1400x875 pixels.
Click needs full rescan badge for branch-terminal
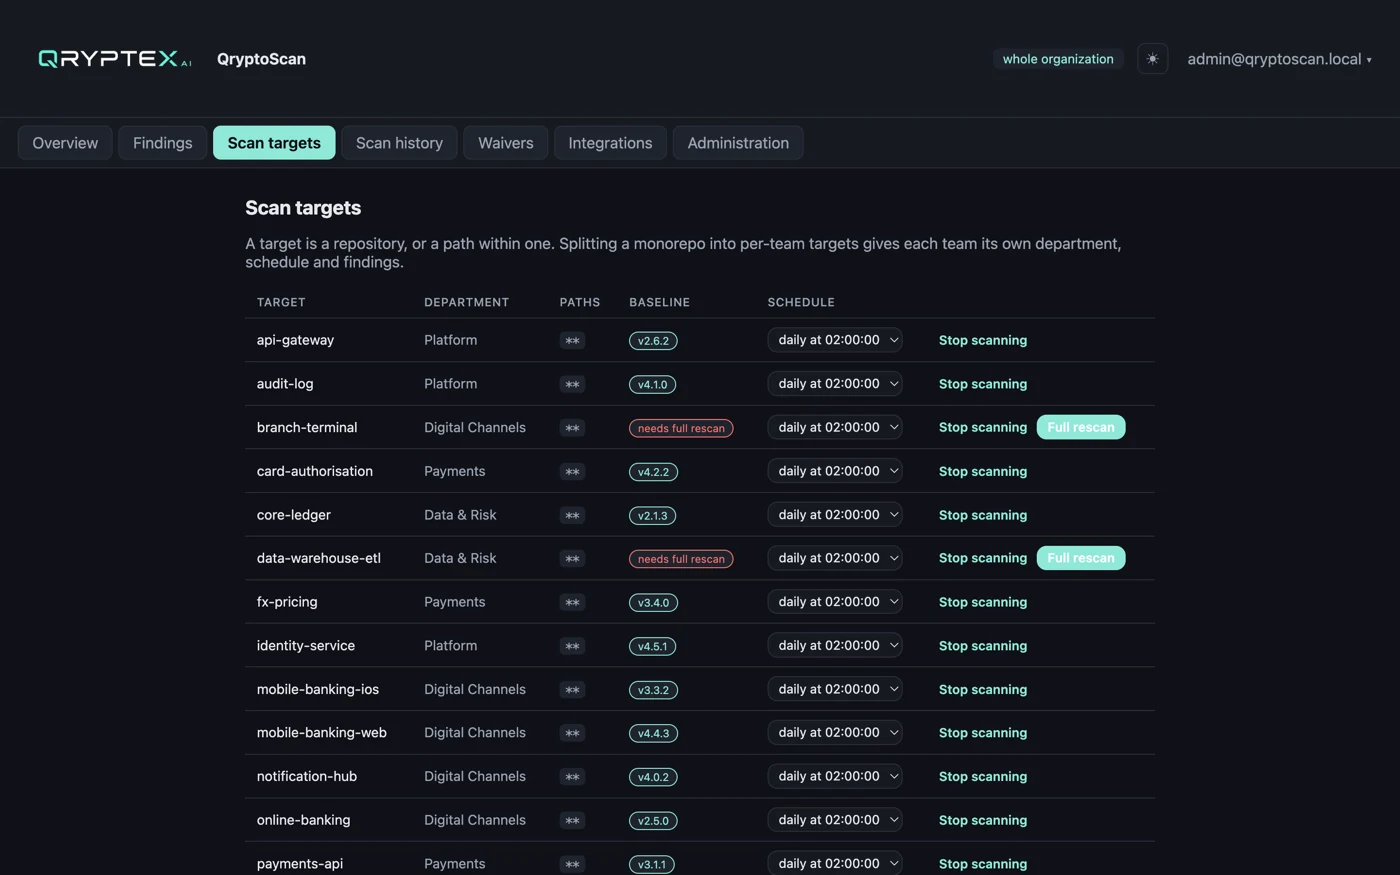[x=681, y=428]
